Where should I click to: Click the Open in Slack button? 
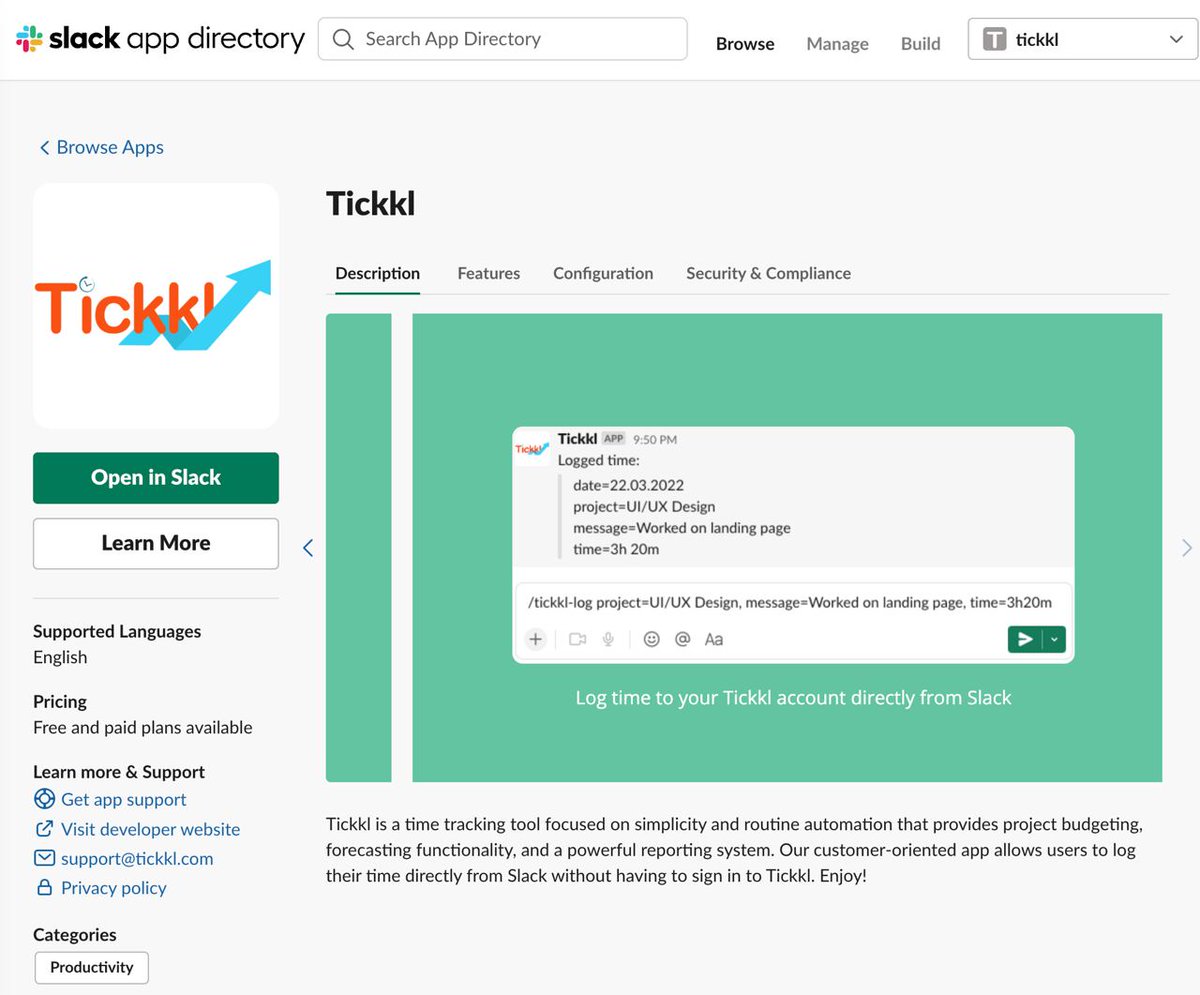coord(156,478)
